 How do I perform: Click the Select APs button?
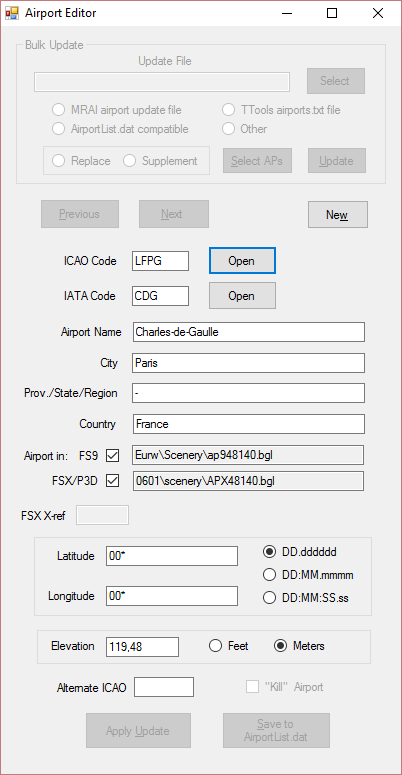257,161
